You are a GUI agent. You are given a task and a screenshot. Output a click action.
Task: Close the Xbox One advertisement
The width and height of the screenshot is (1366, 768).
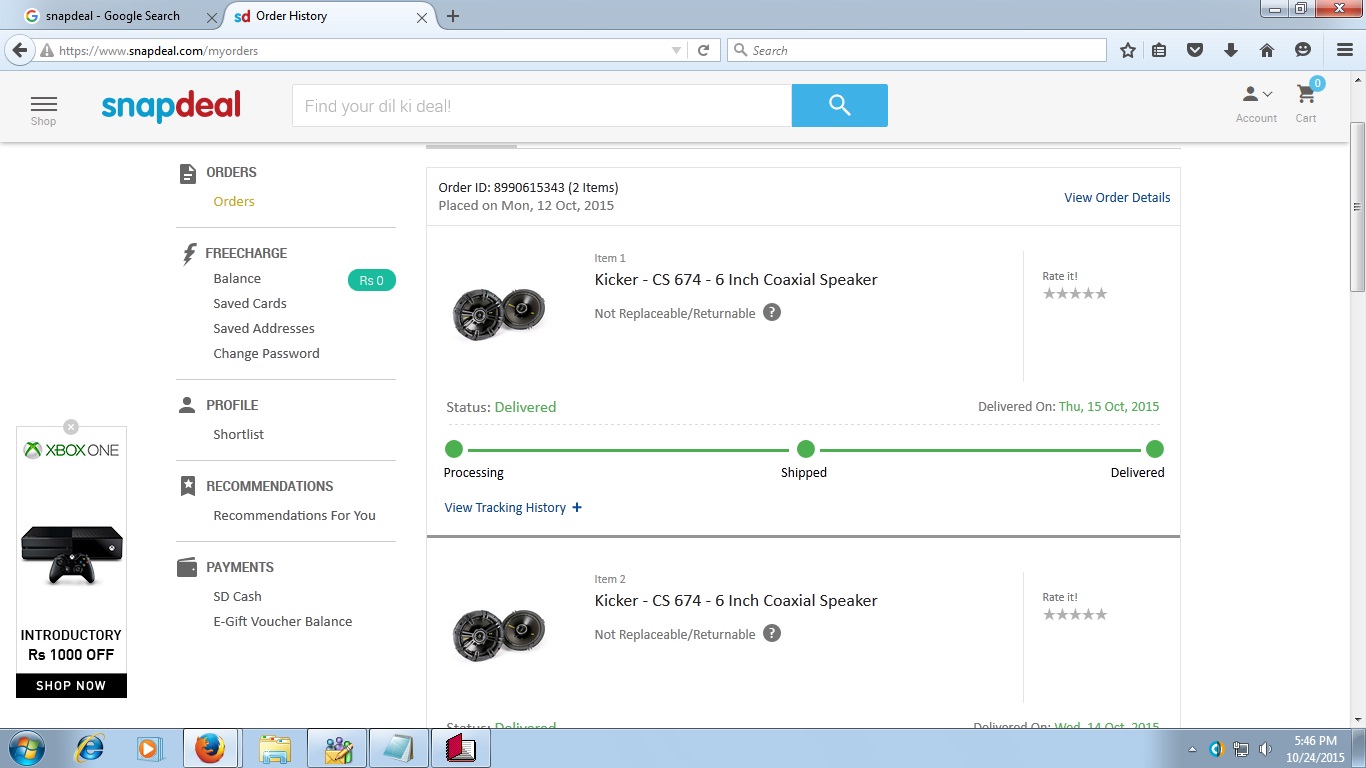click(x=71, y=427)
